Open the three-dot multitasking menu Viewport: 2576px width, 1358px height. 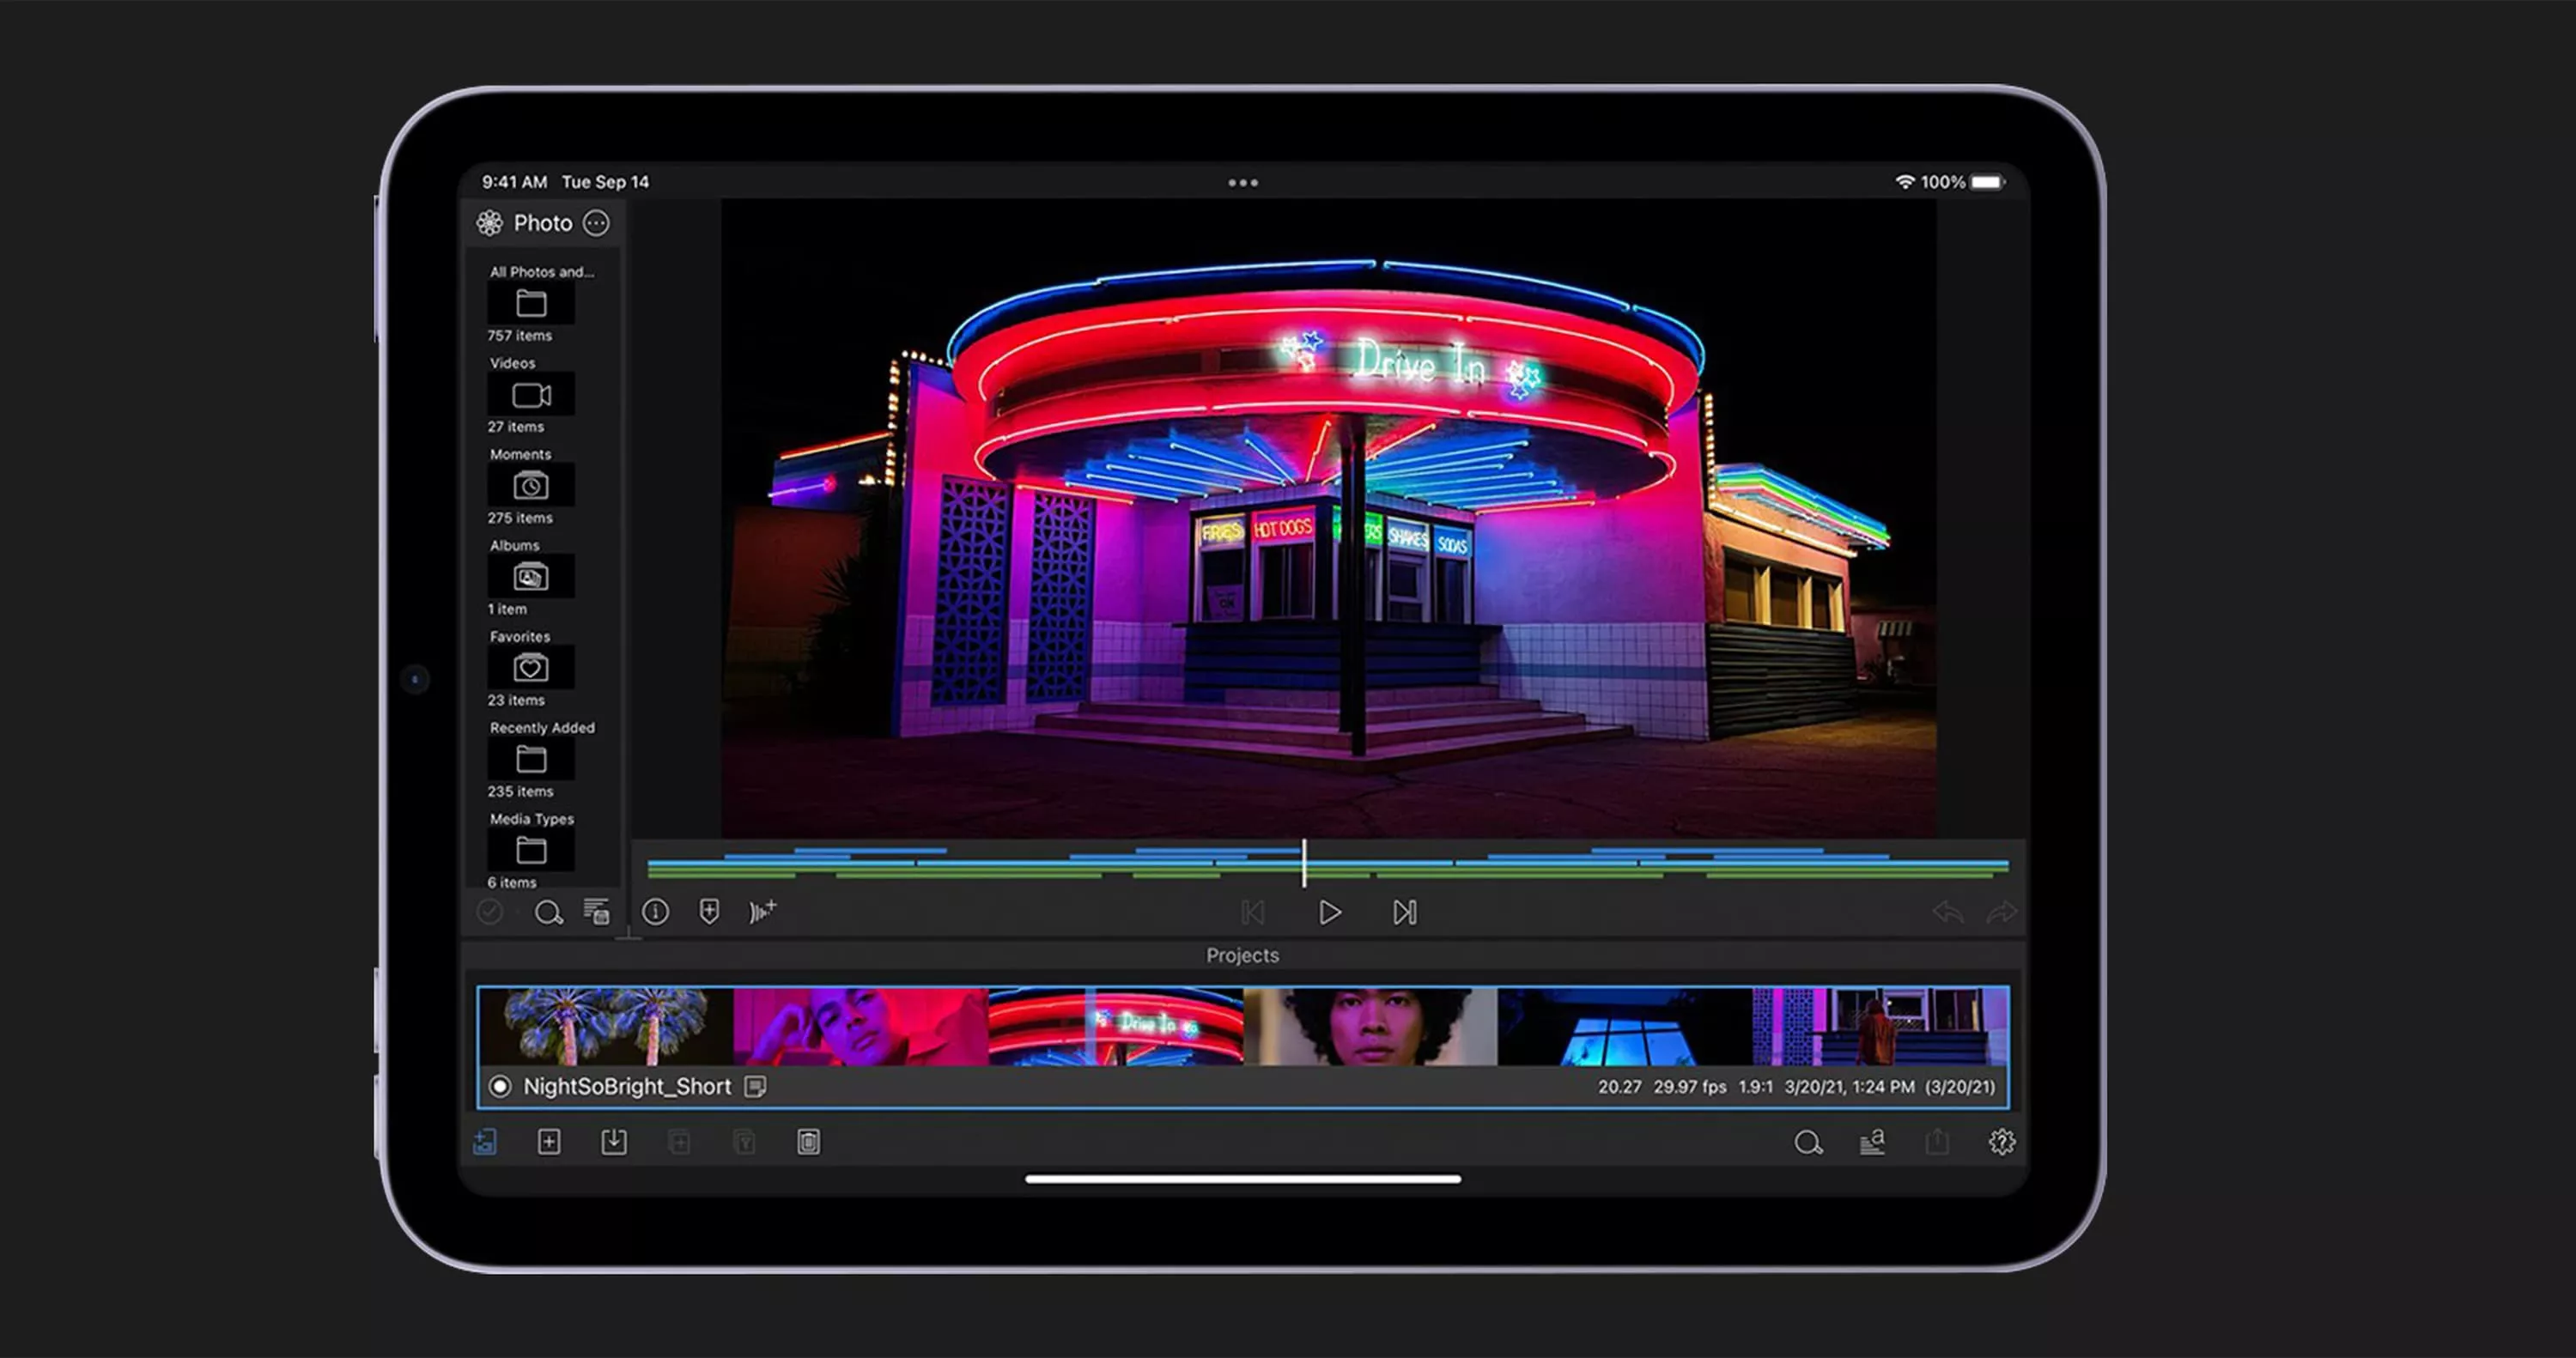point(1243,183)
